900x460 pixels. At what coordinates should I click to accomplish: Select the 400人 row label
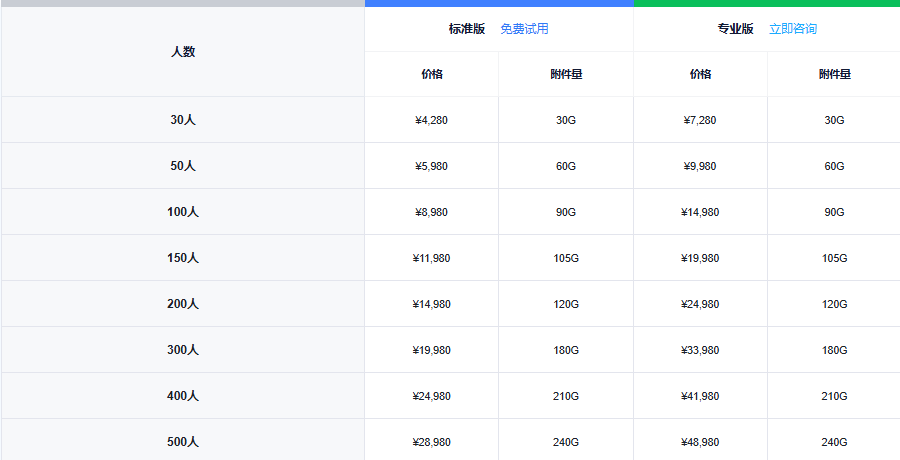tap(183, 396)
